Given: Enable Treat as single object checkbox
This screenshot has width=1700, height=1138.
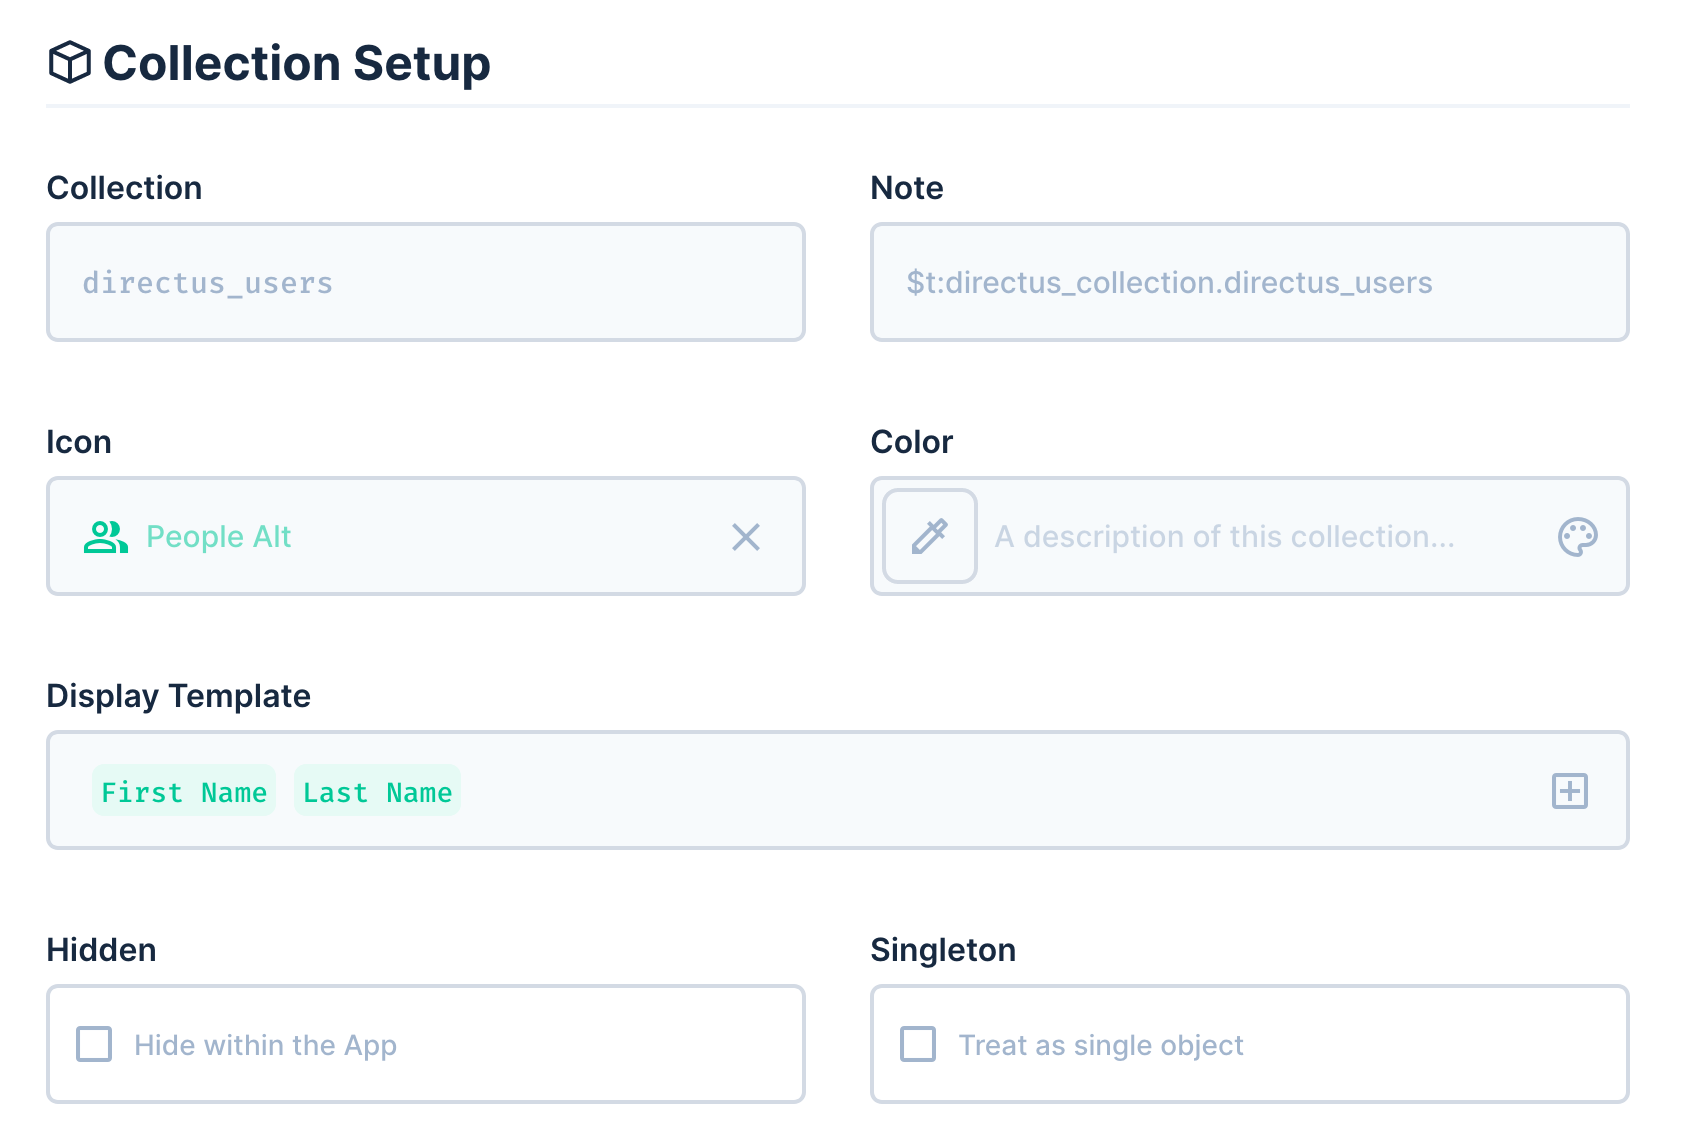Looking at the screenshot, I should 918,1044.
